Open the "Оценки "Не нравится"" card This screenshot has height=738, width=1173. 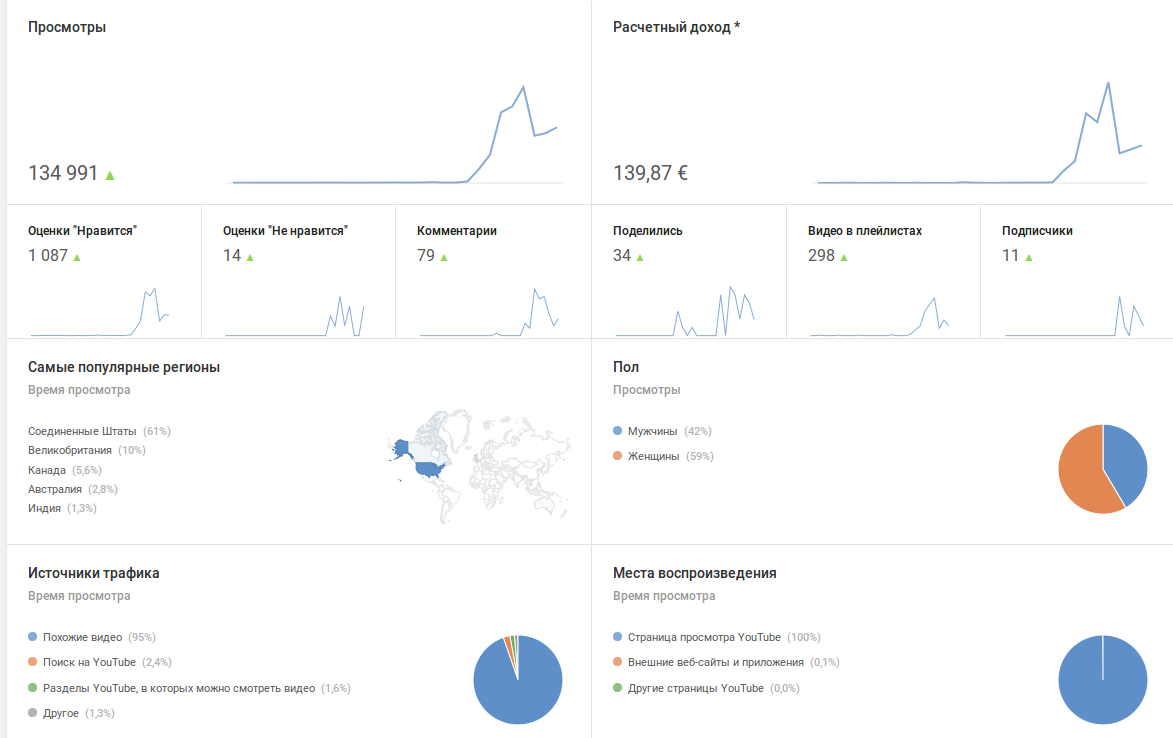click(285, 231)
